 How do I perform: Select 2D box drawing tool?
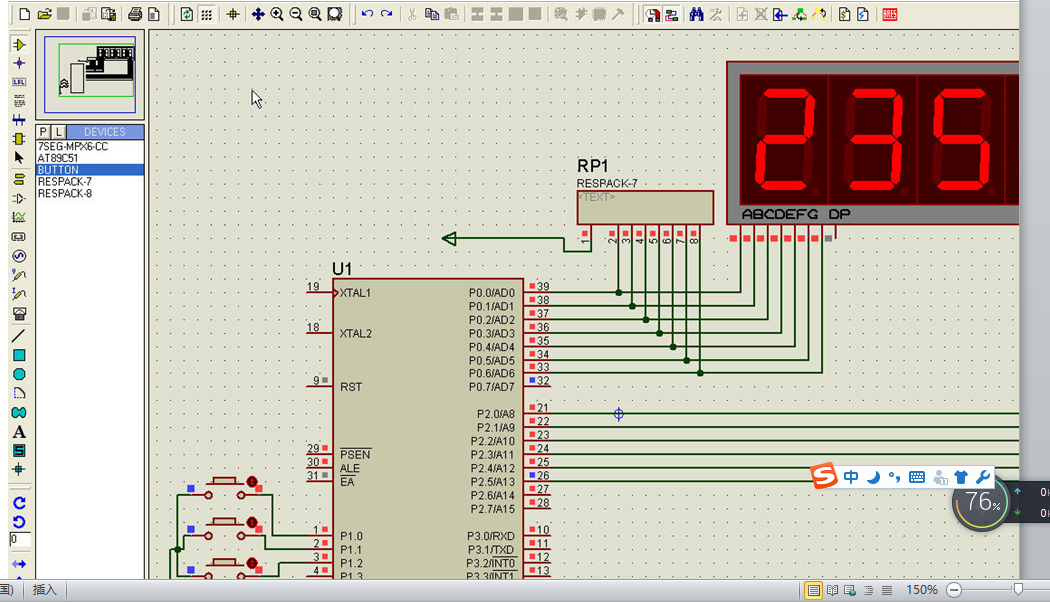coord(19,355)
